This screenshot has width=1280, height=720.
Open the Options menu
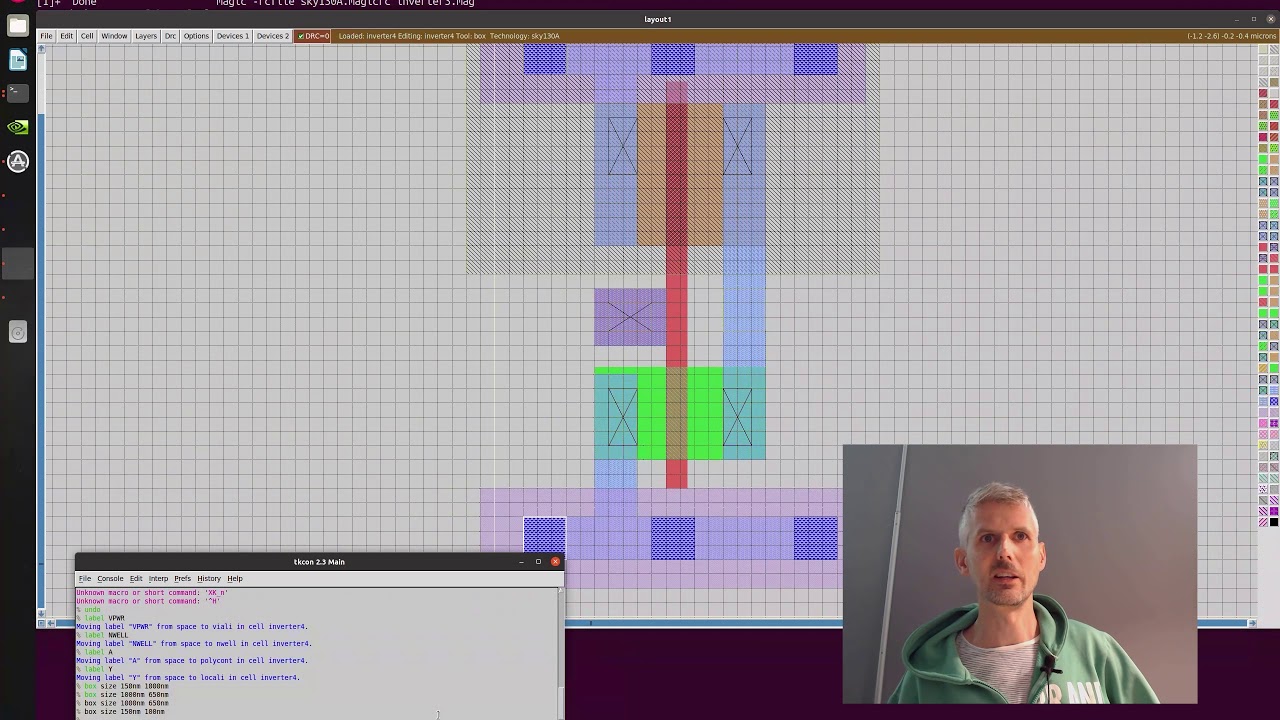196,36
